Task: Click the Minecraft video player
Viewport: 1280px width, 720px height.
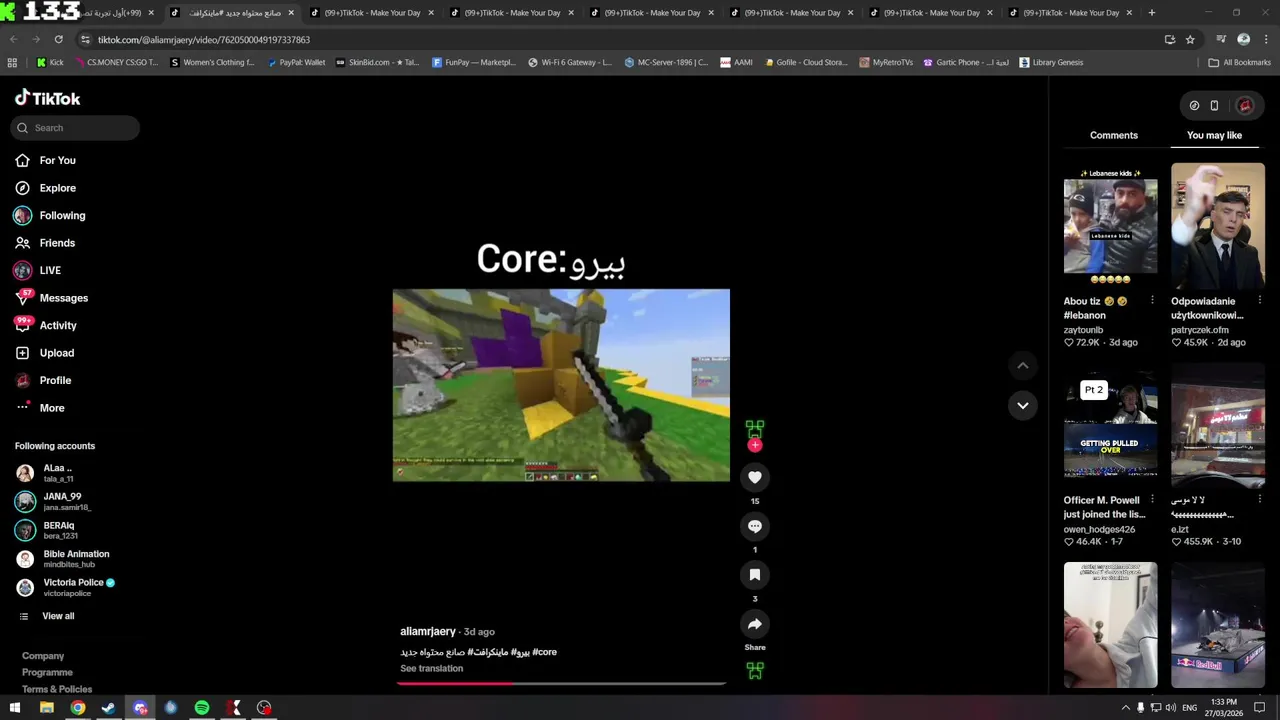Action: click(561, 385)
